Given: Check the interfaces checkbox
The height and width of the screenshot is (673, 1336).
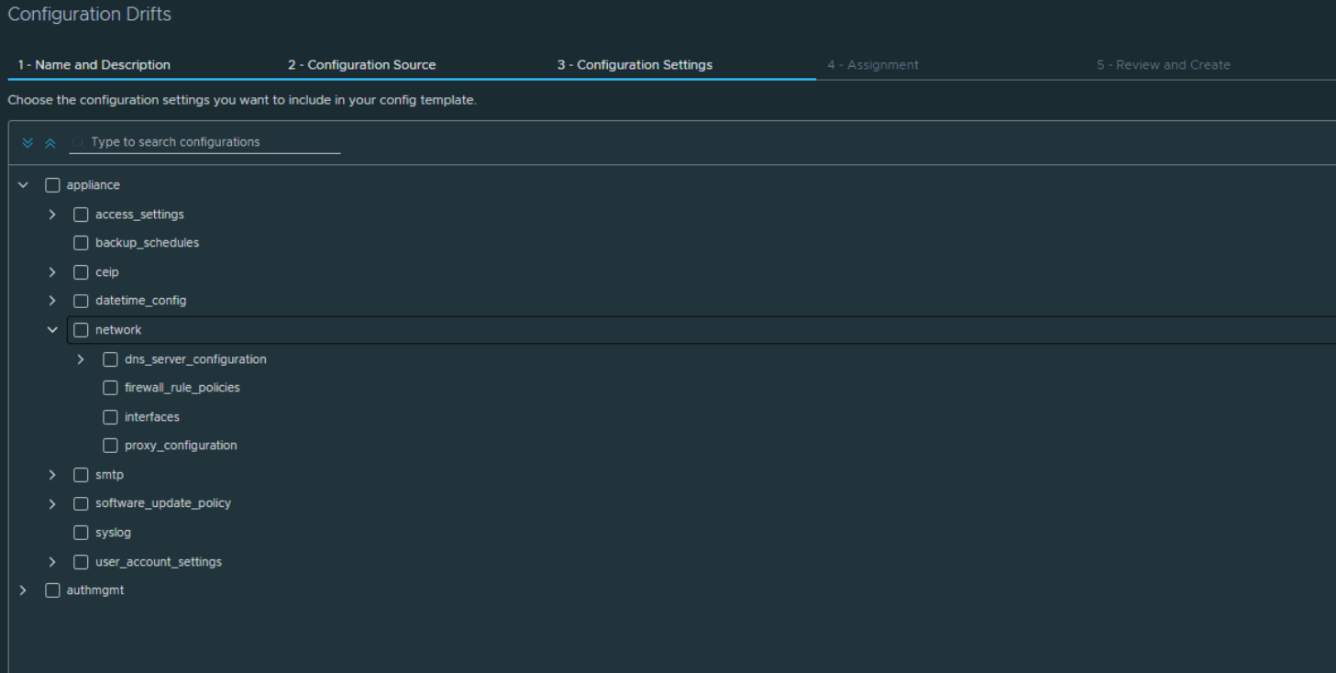Looking at the screenshot, I should [110, 416].
